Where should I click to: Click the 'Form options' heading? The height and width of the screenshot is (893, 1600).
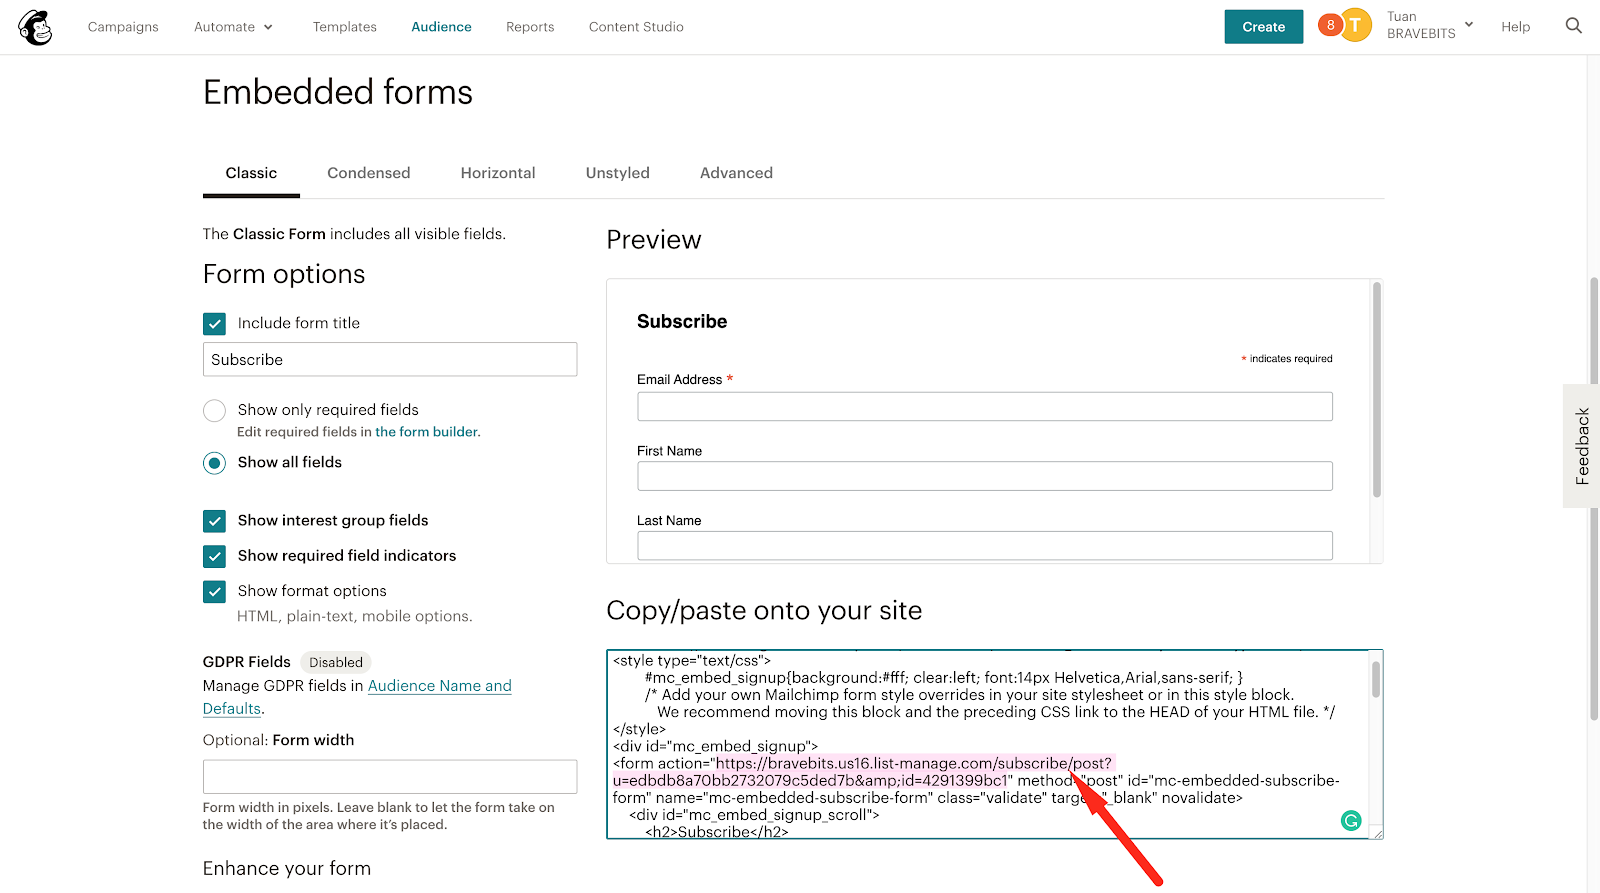284,274
